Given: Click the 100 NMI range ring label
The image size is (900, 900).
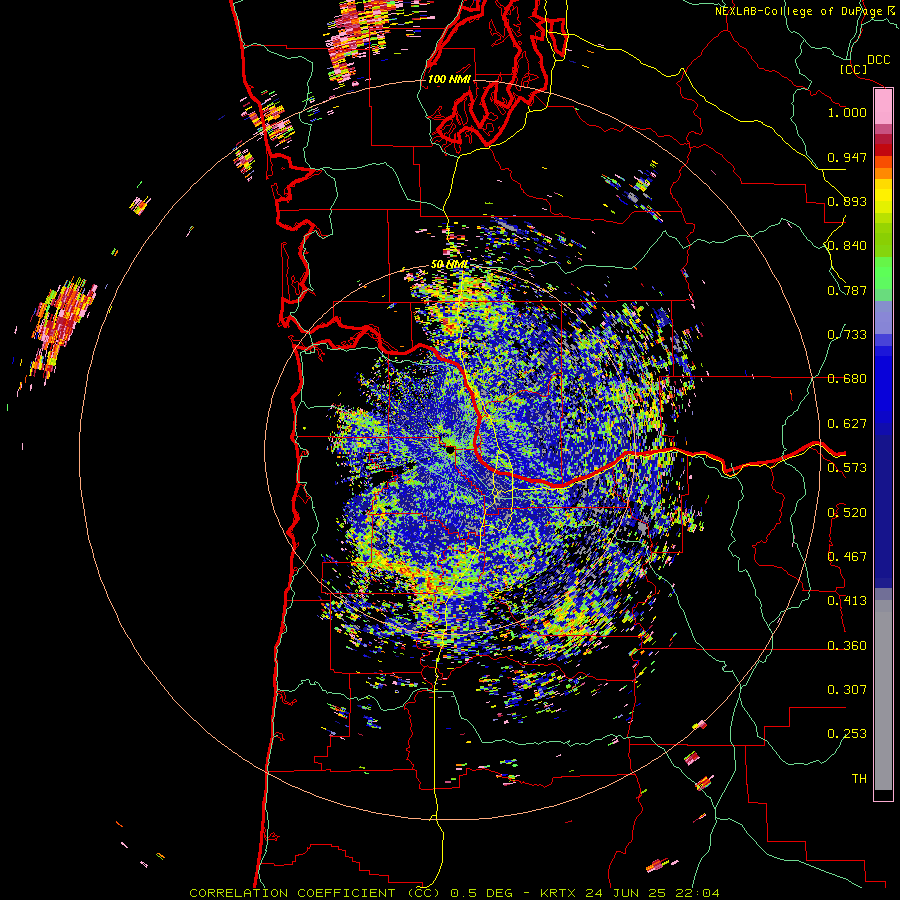Looking at the screenshot, I should coord(449,79).
